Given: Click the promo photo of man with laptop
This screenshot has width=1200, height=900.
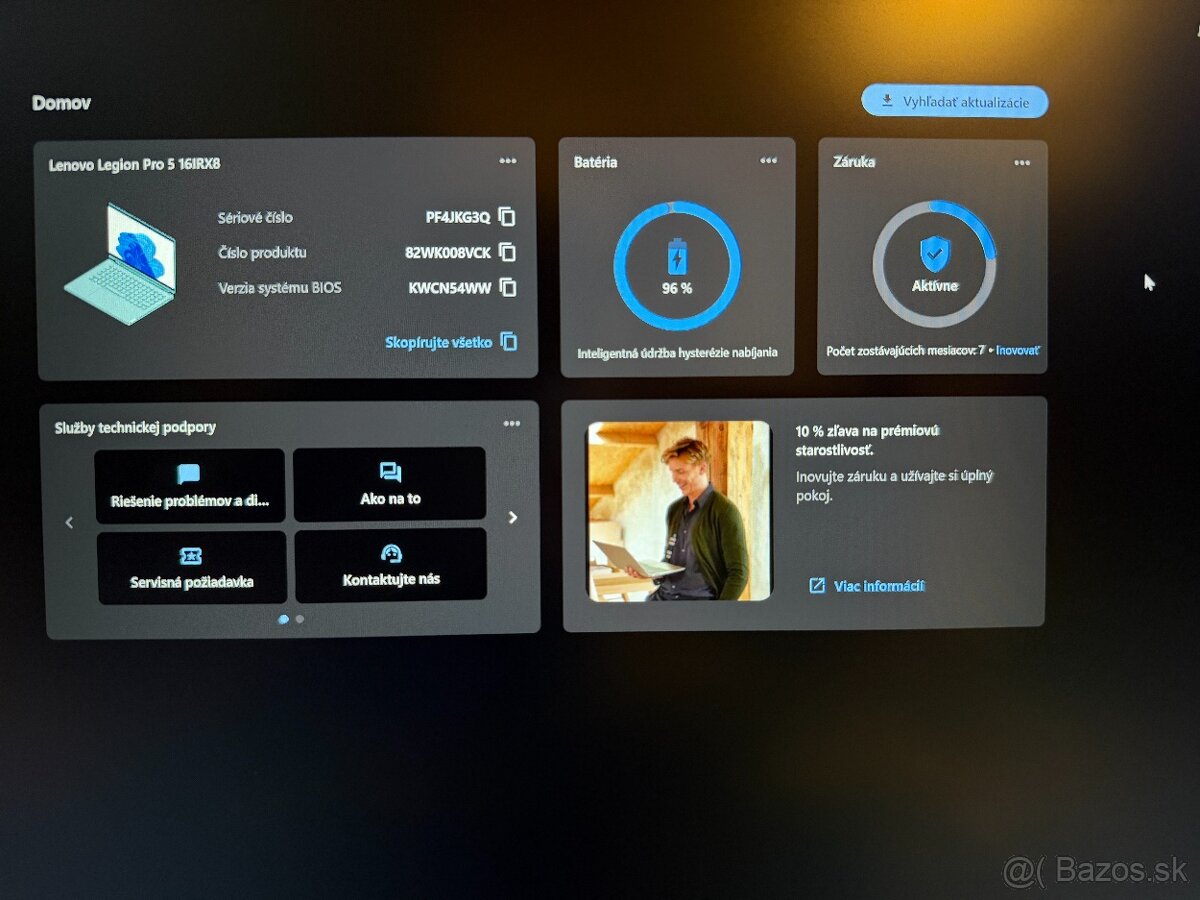Looking at the screenshot, I should click(679, 511).
